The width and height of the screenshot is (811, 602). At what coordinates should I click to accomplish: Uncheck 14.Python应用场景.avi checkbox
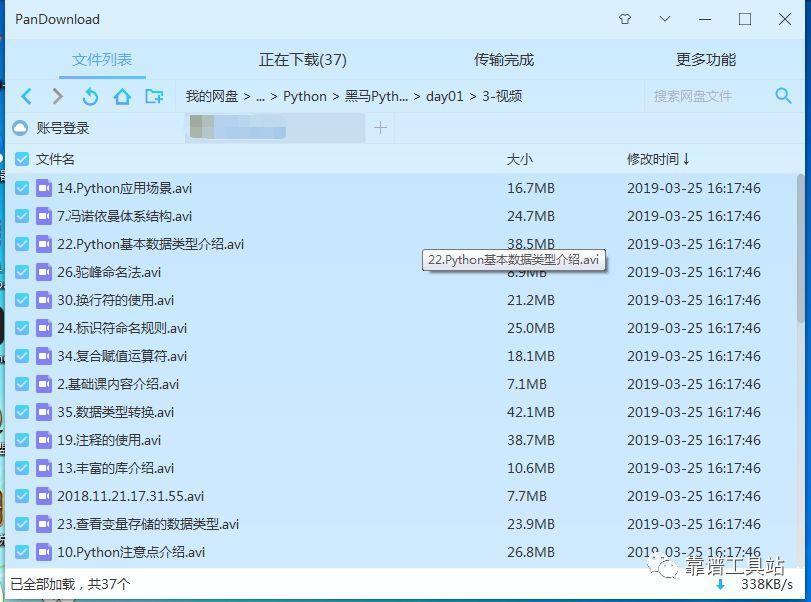(x=22, y=188)
